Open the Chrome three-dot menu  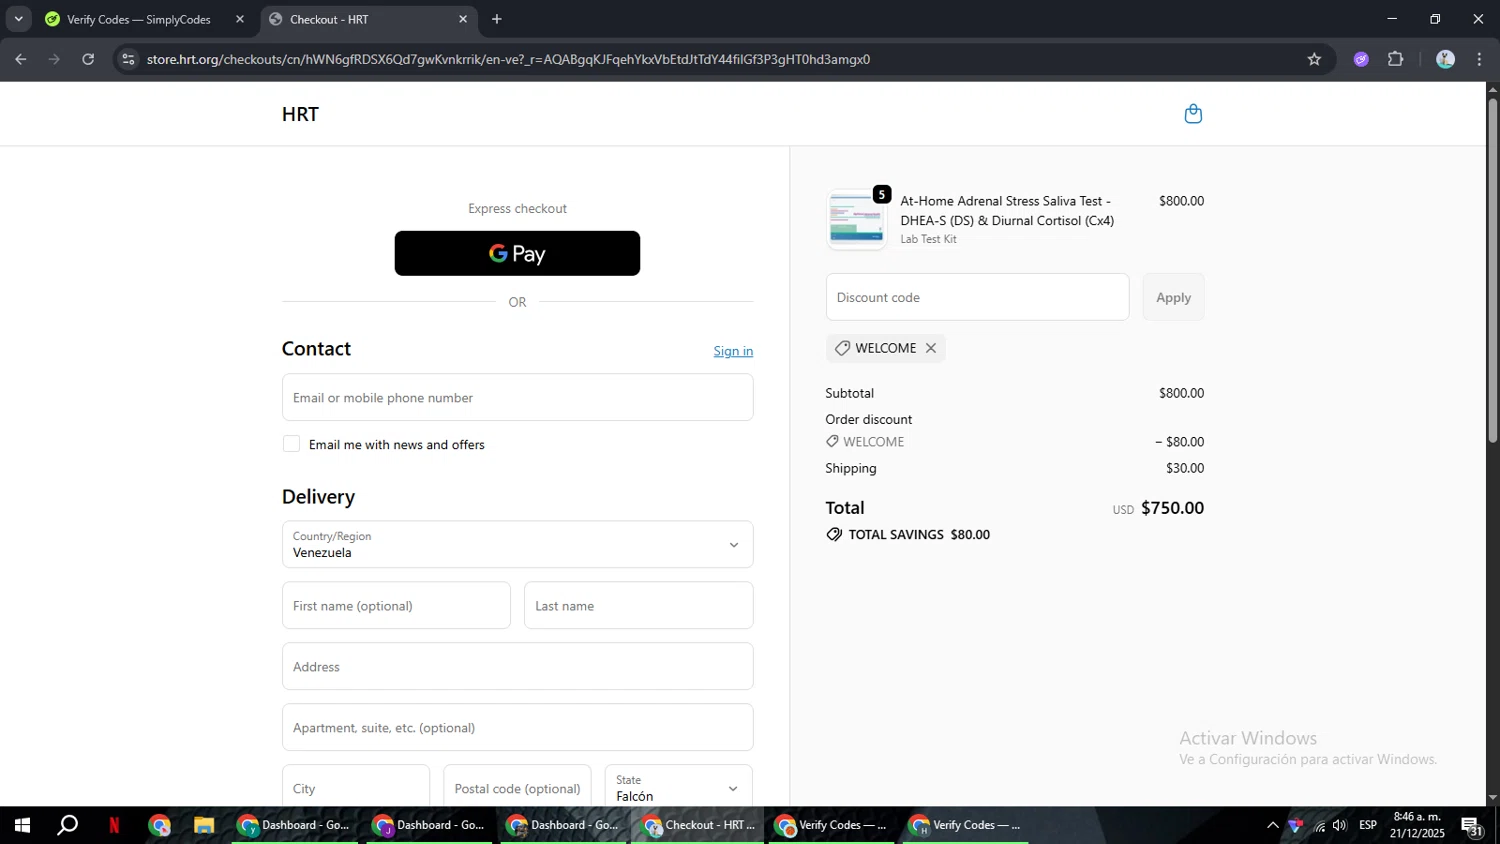point(1479,59)
